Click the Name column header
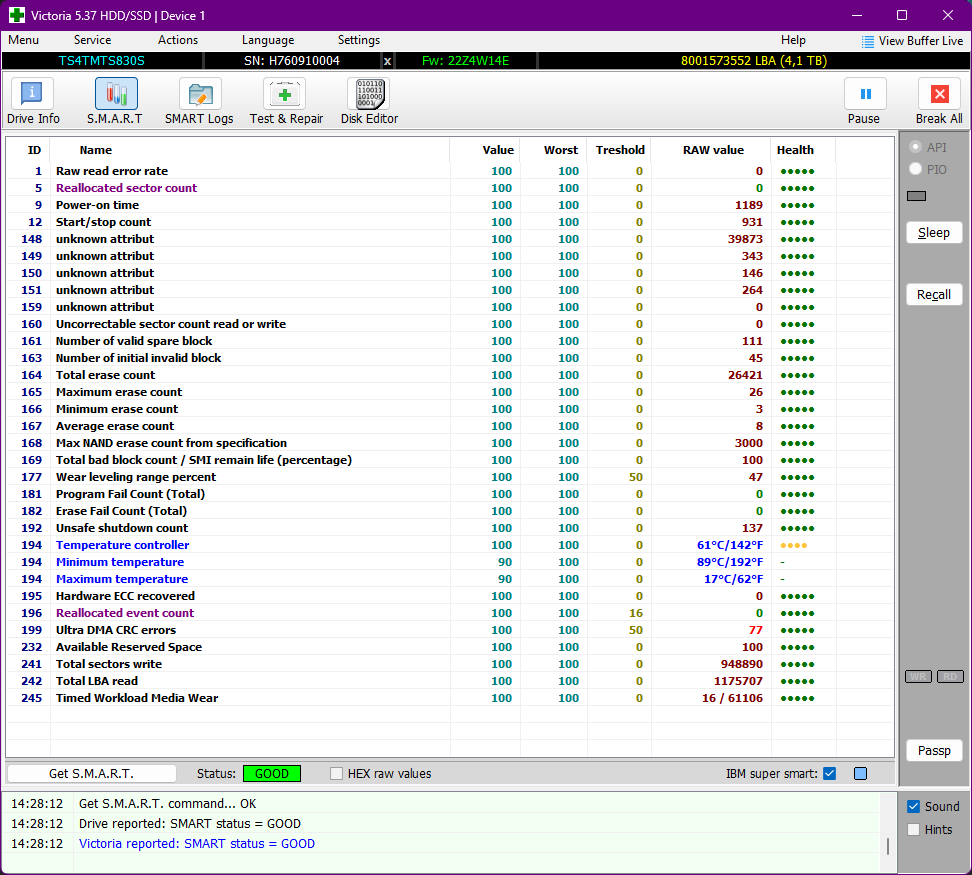The width and height of the screenshot is (972, 875). point(96,150)
